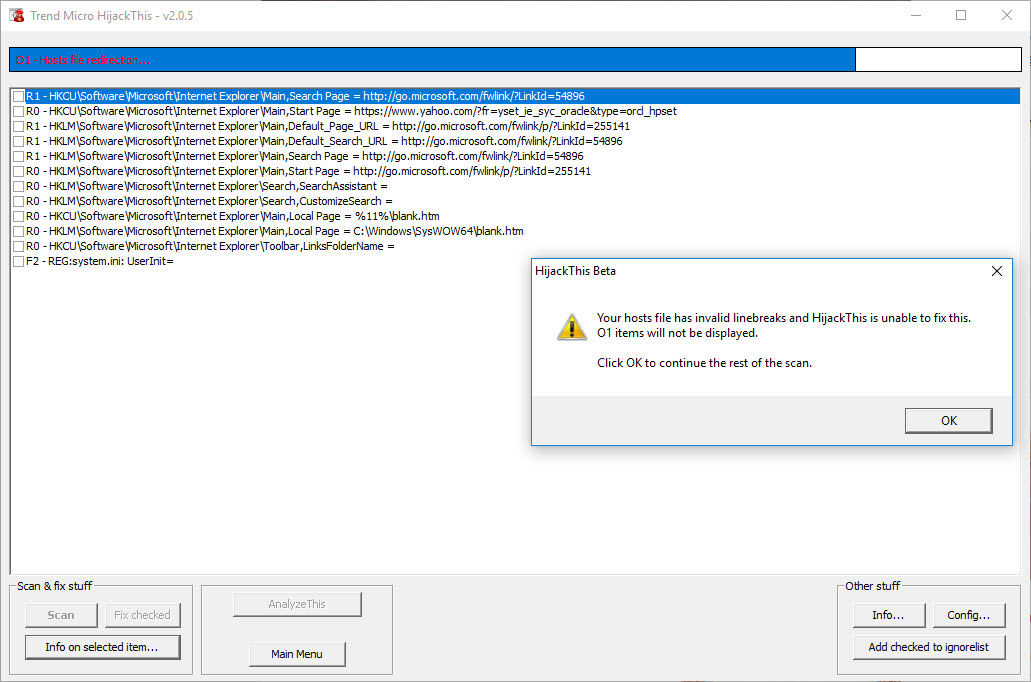Select the F2 REG:system.ini UserInit row
The image size is (1031, 682).
point(100,262)
